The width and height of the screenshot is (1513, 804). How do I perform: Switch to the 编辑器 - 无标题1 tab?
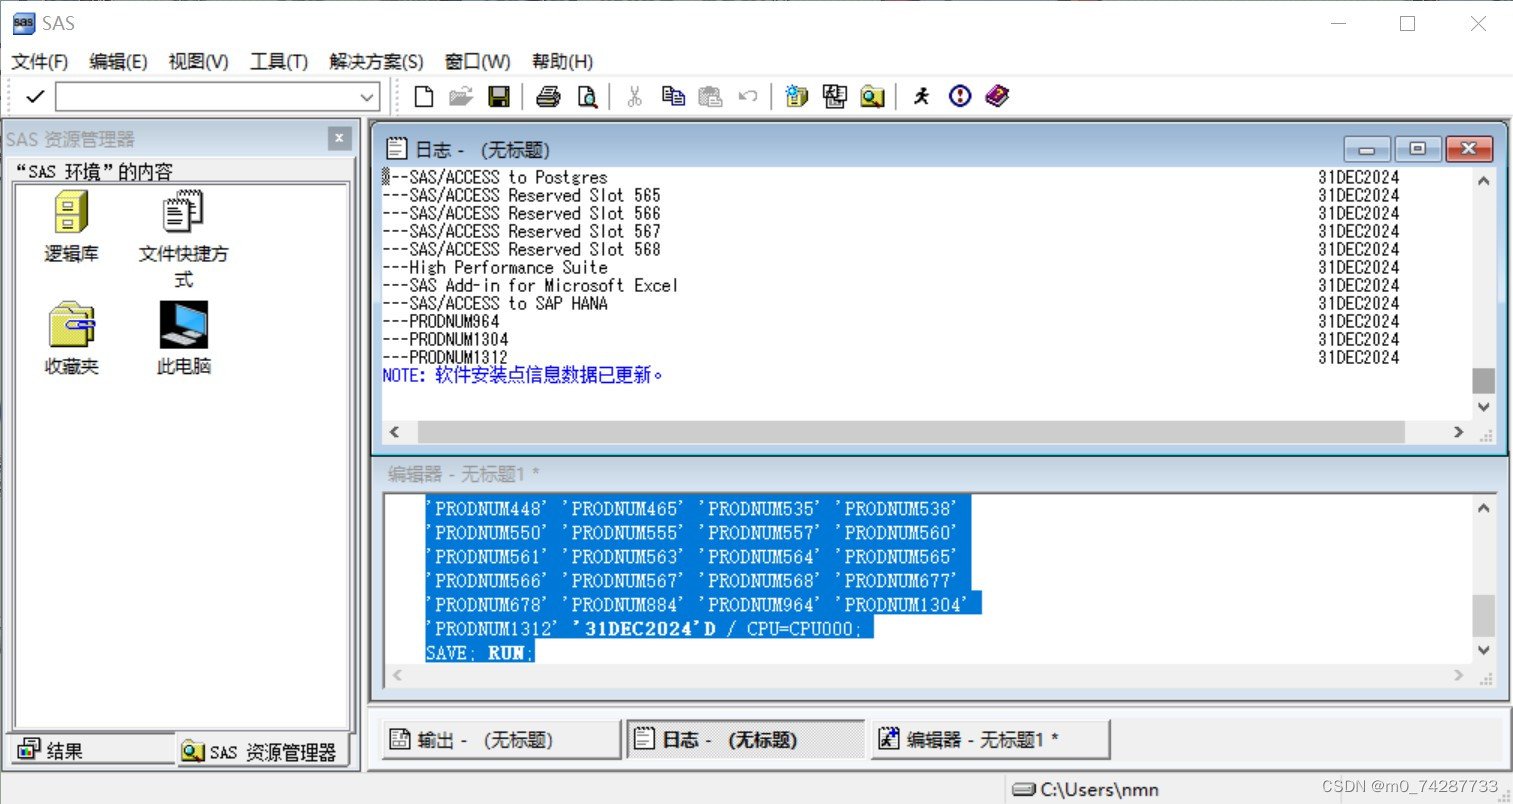click(x=989, y=738)
